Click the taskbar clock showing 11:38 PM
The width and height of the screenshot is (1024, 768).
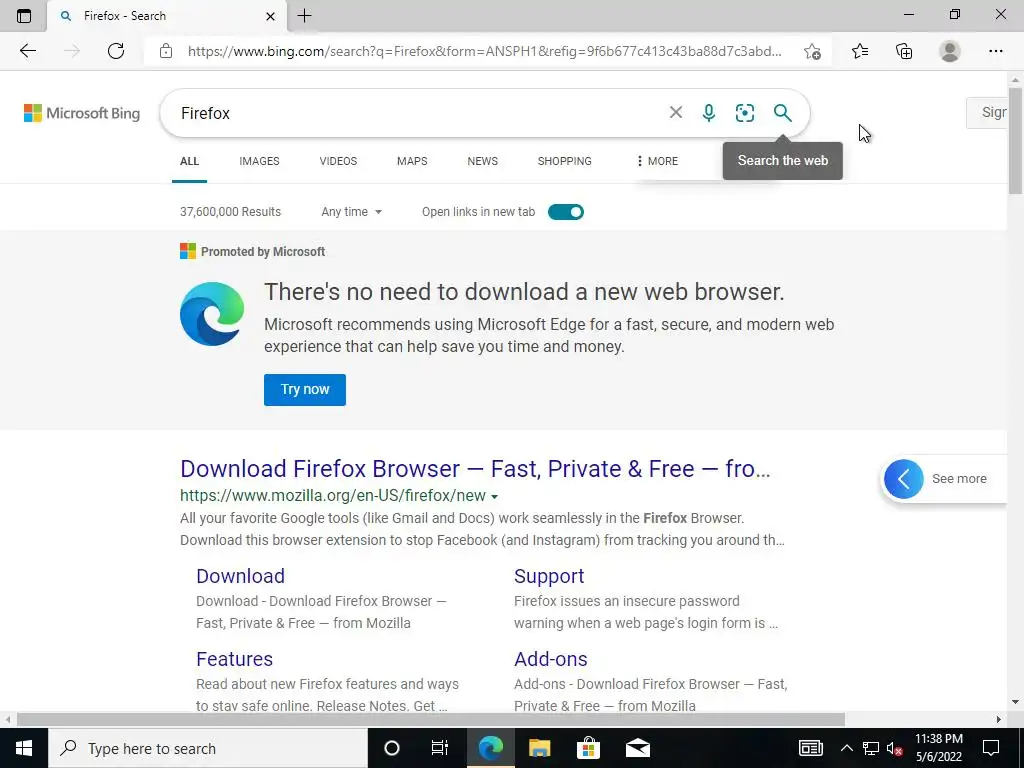tap(938, 748)
